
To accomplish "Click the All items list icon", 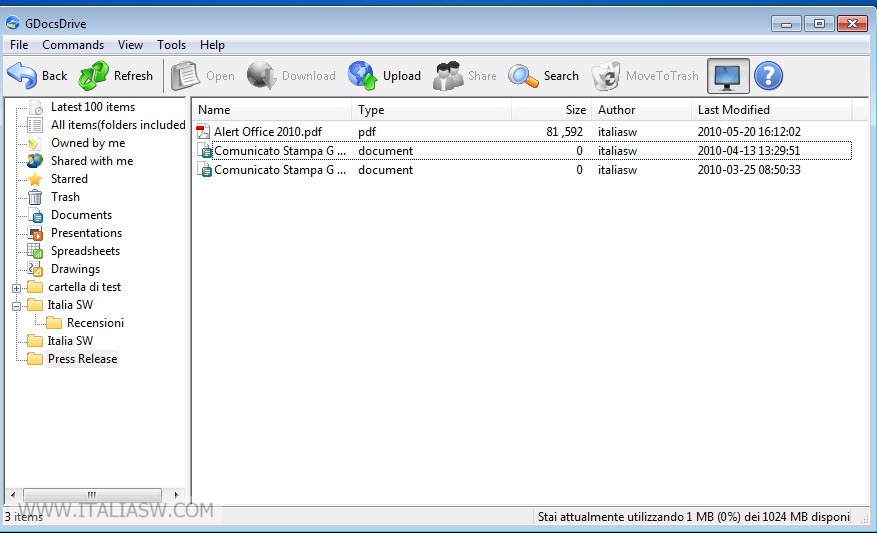I will click(35, 125).
